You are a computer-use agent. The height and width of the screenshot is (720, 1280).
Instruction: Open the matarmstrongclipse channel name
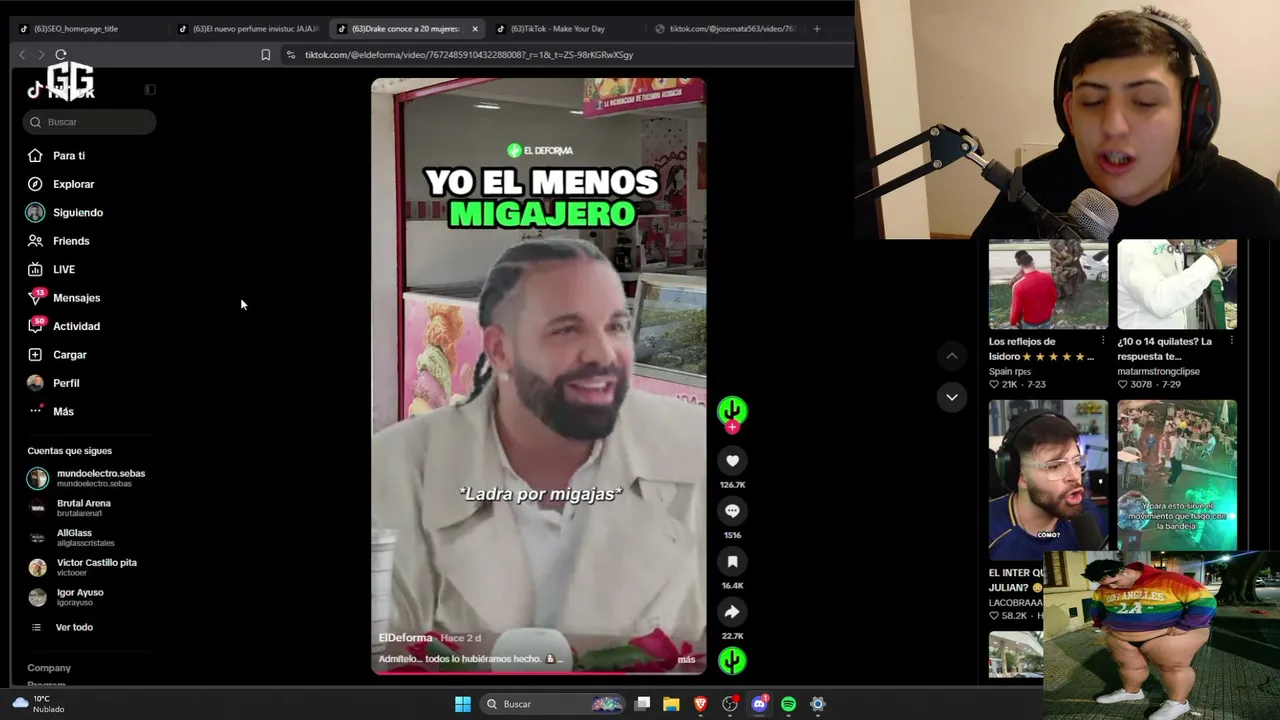[1159, 372]
